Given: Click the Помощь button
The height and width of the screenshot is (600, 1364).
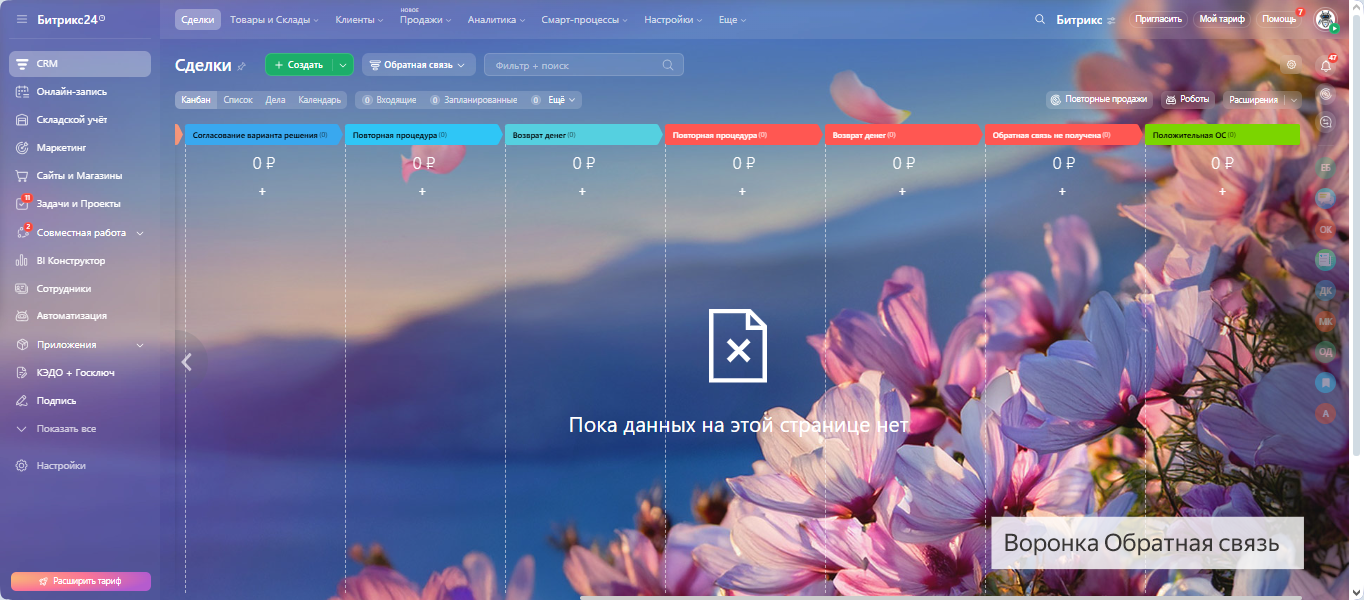Looking at the screenshot, I should click(x=1279, y=19).
